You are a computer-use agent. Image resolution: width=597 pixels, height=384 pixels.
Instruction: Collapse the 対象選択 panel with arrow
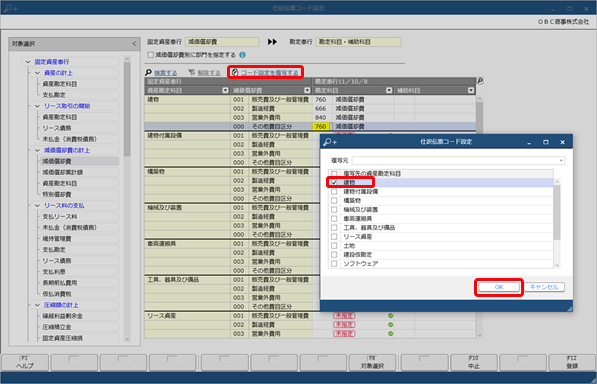click(134, 44)
